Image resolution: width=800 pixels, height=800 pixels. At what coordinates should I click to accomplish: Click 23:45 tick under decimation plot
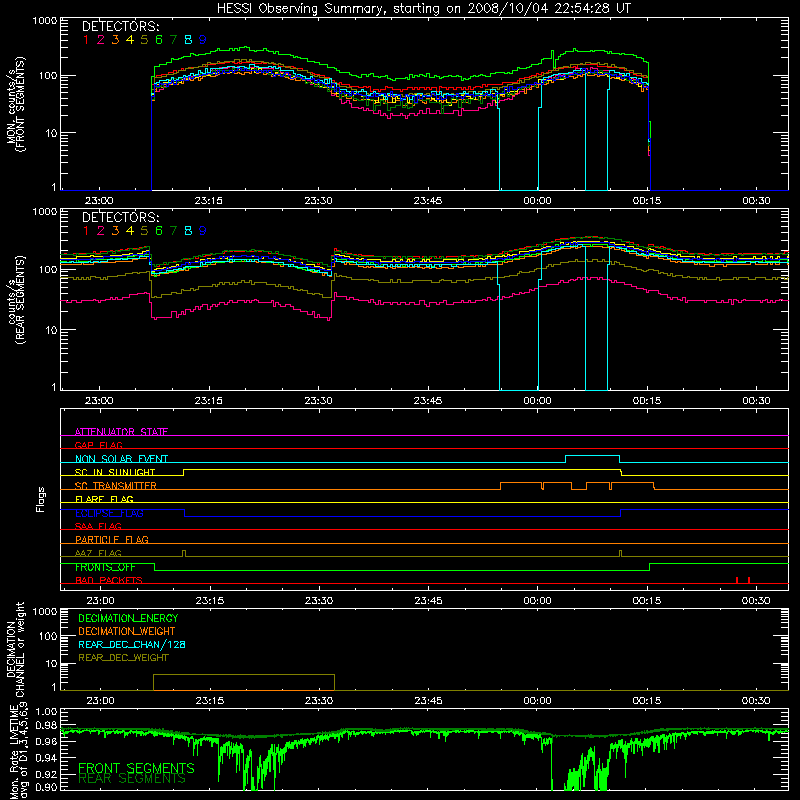(x=428, y=701)
